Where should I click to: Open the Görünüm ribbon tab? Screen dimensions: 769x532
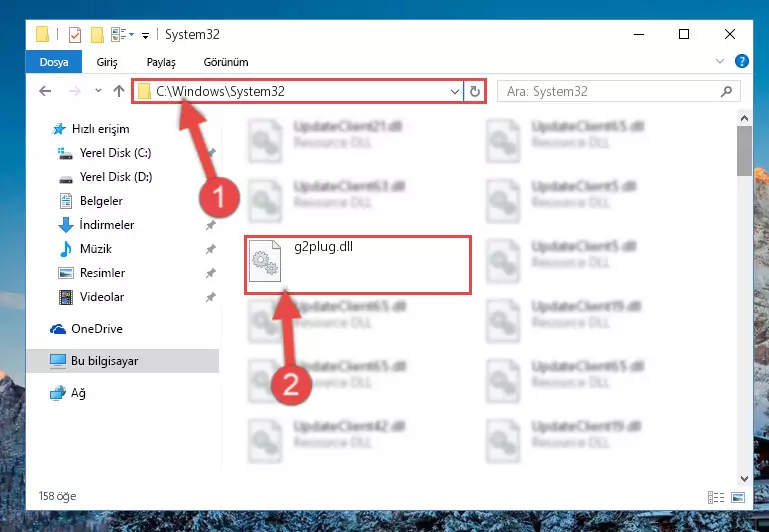coord(226,62)
